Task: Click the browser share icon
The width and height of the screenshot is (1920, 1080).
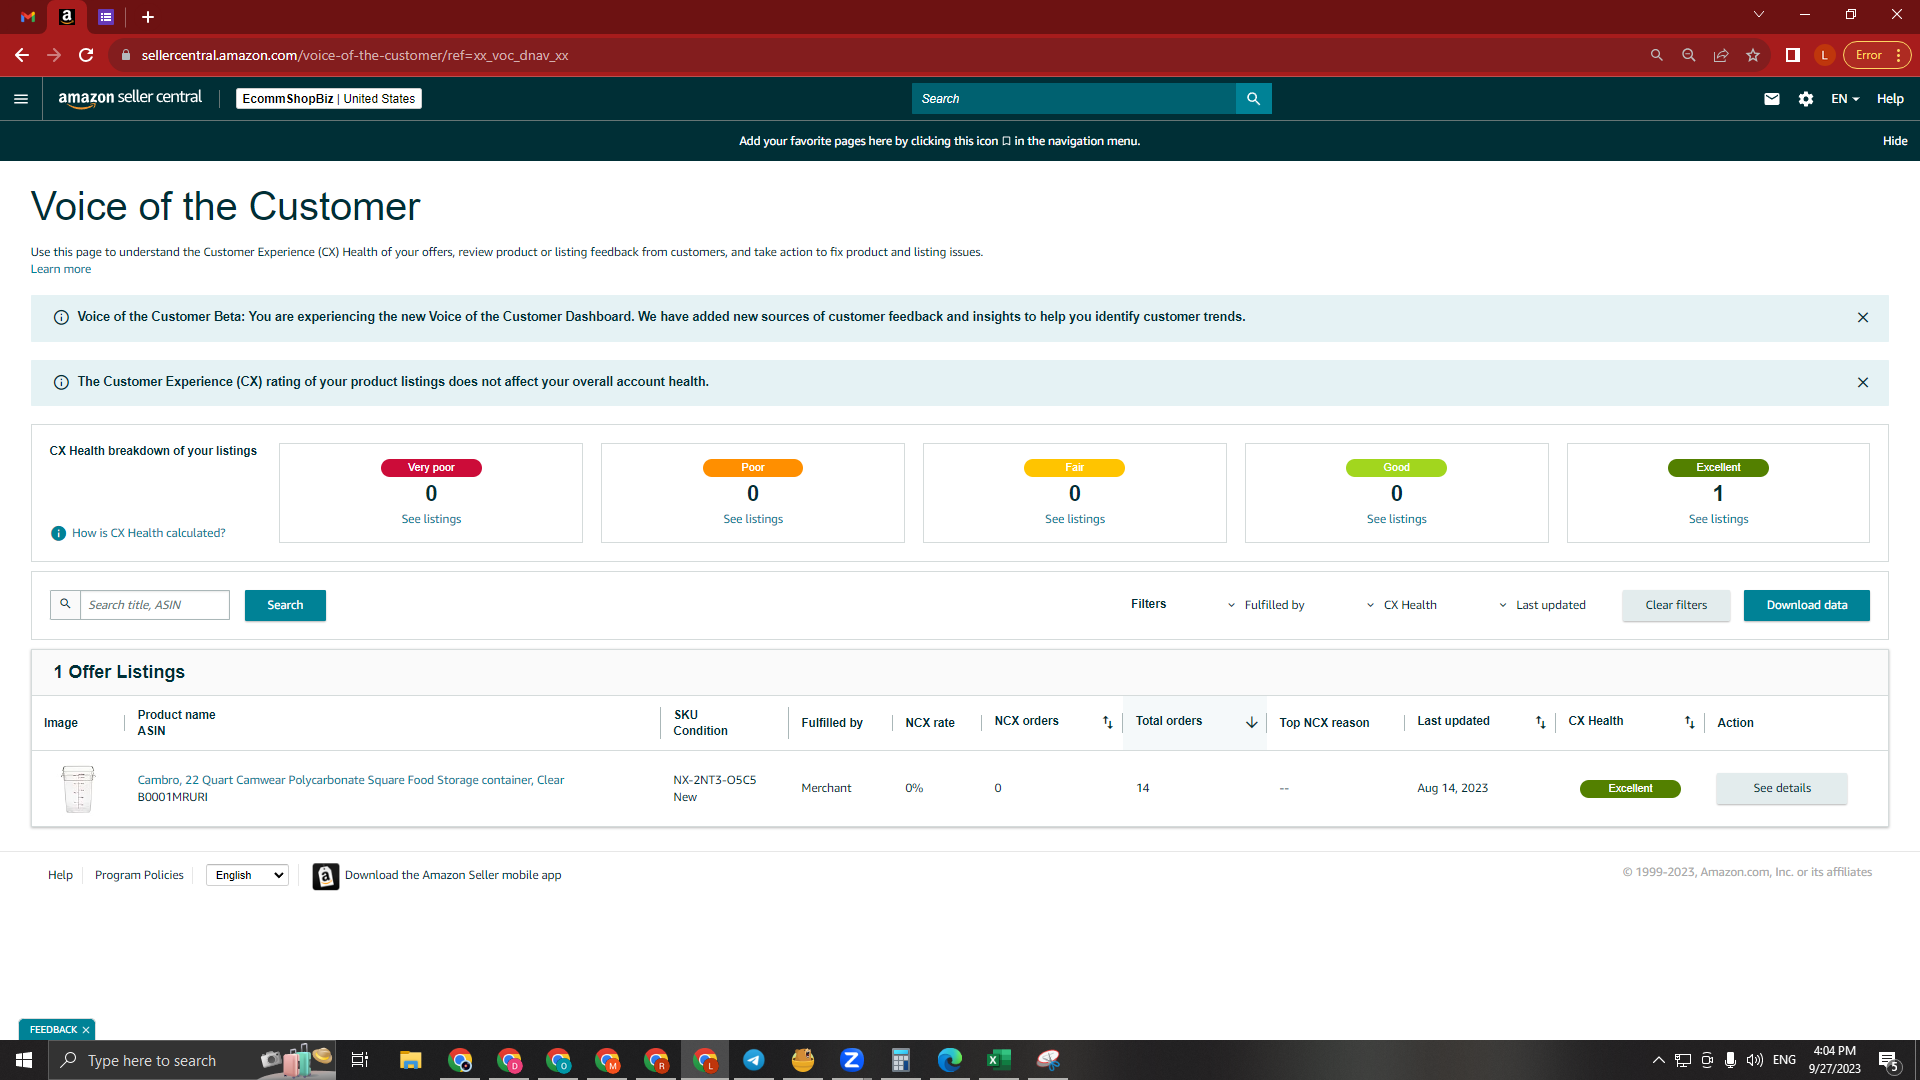Action: (1720, 55)
